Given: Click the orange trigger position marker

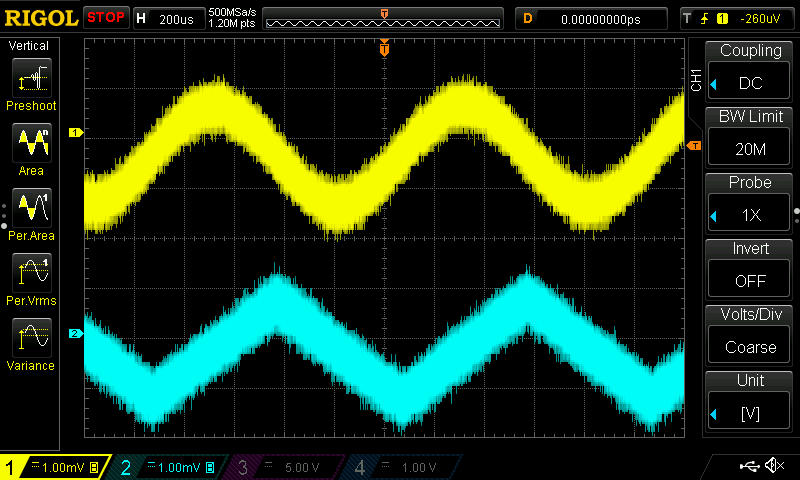Looking at the screenshot, I should click(384, 49).
